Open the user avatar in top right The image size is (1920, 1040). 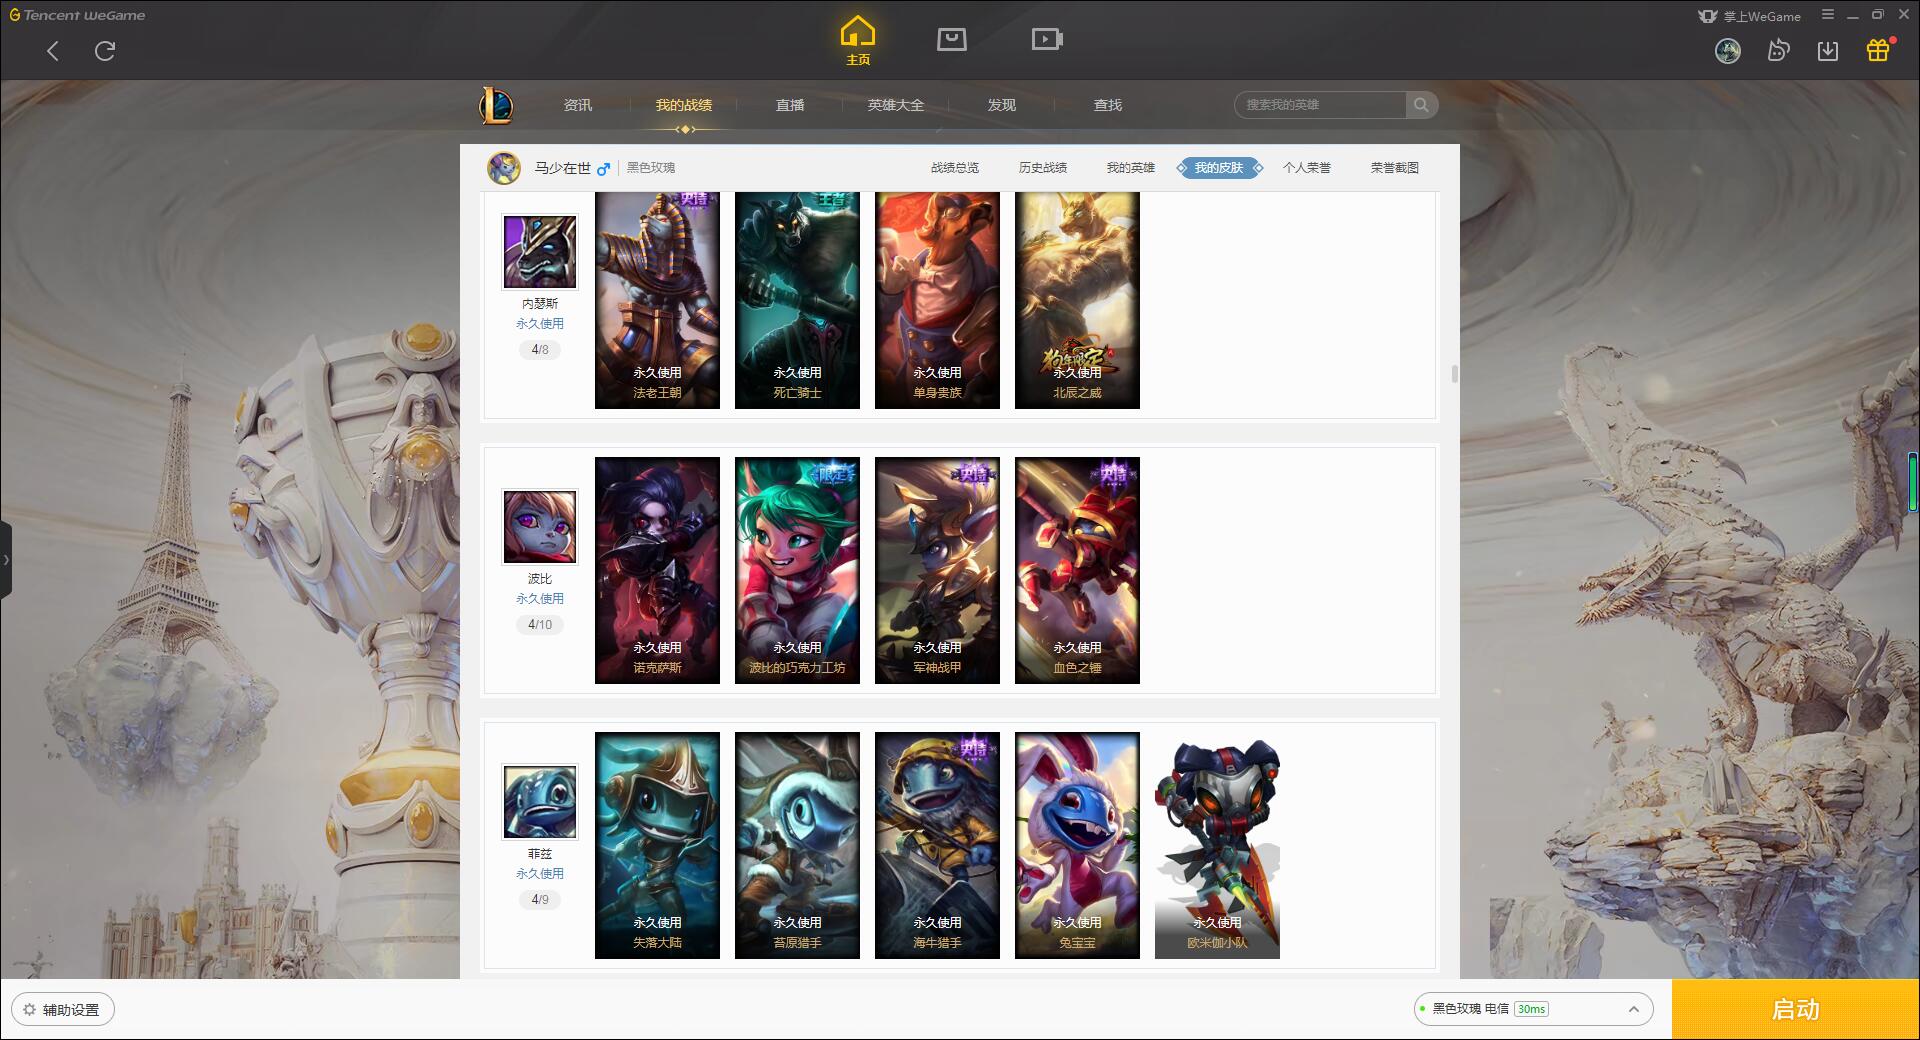(x=1728, y=51)
